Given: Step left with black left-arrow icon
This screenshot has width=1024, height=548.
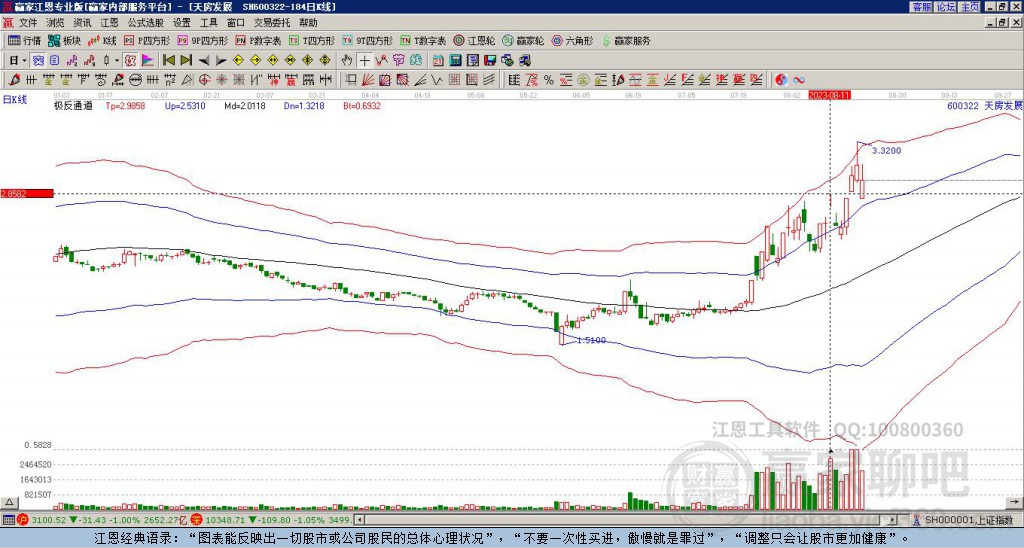Looking at the screenshot, I should (x=204, y=61).
